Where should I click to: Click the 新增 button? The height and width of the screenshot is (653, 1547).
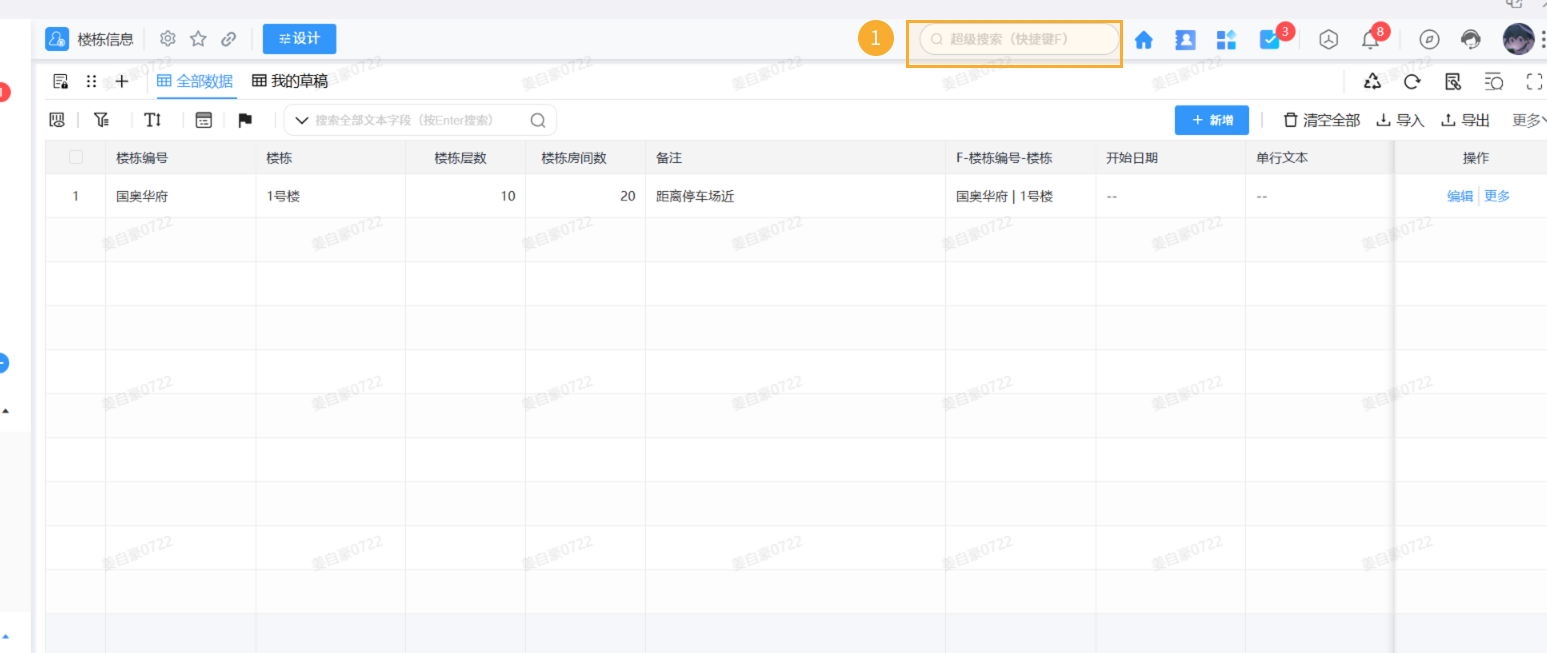click(1212, 120)
